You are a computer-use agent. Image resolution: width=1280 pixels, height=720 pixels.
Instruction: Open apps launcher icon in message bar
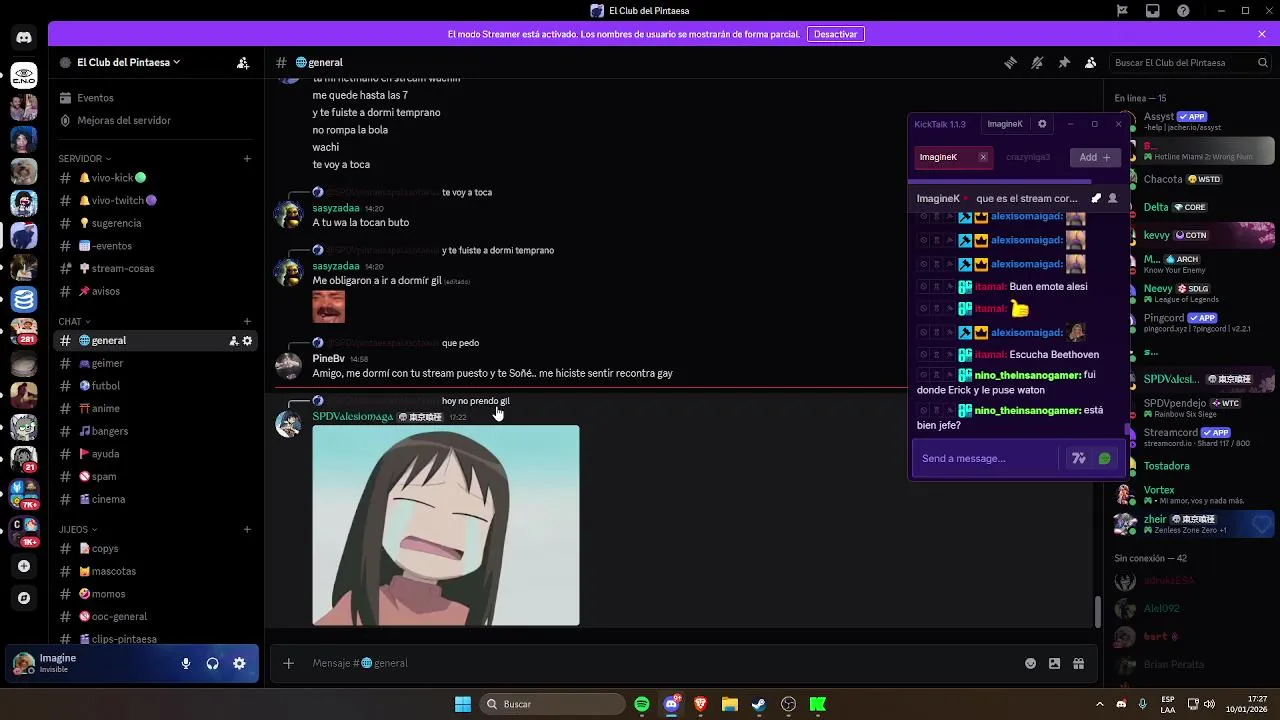pyautogui.click(x=1078, y=663)
